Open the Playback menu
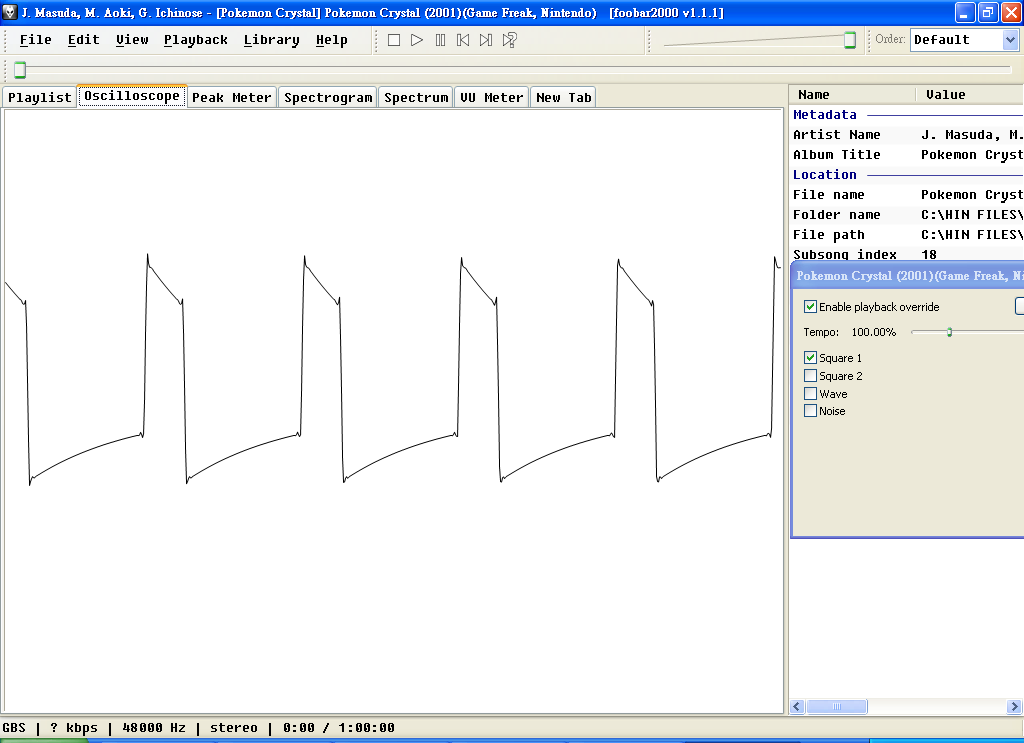 196,40
